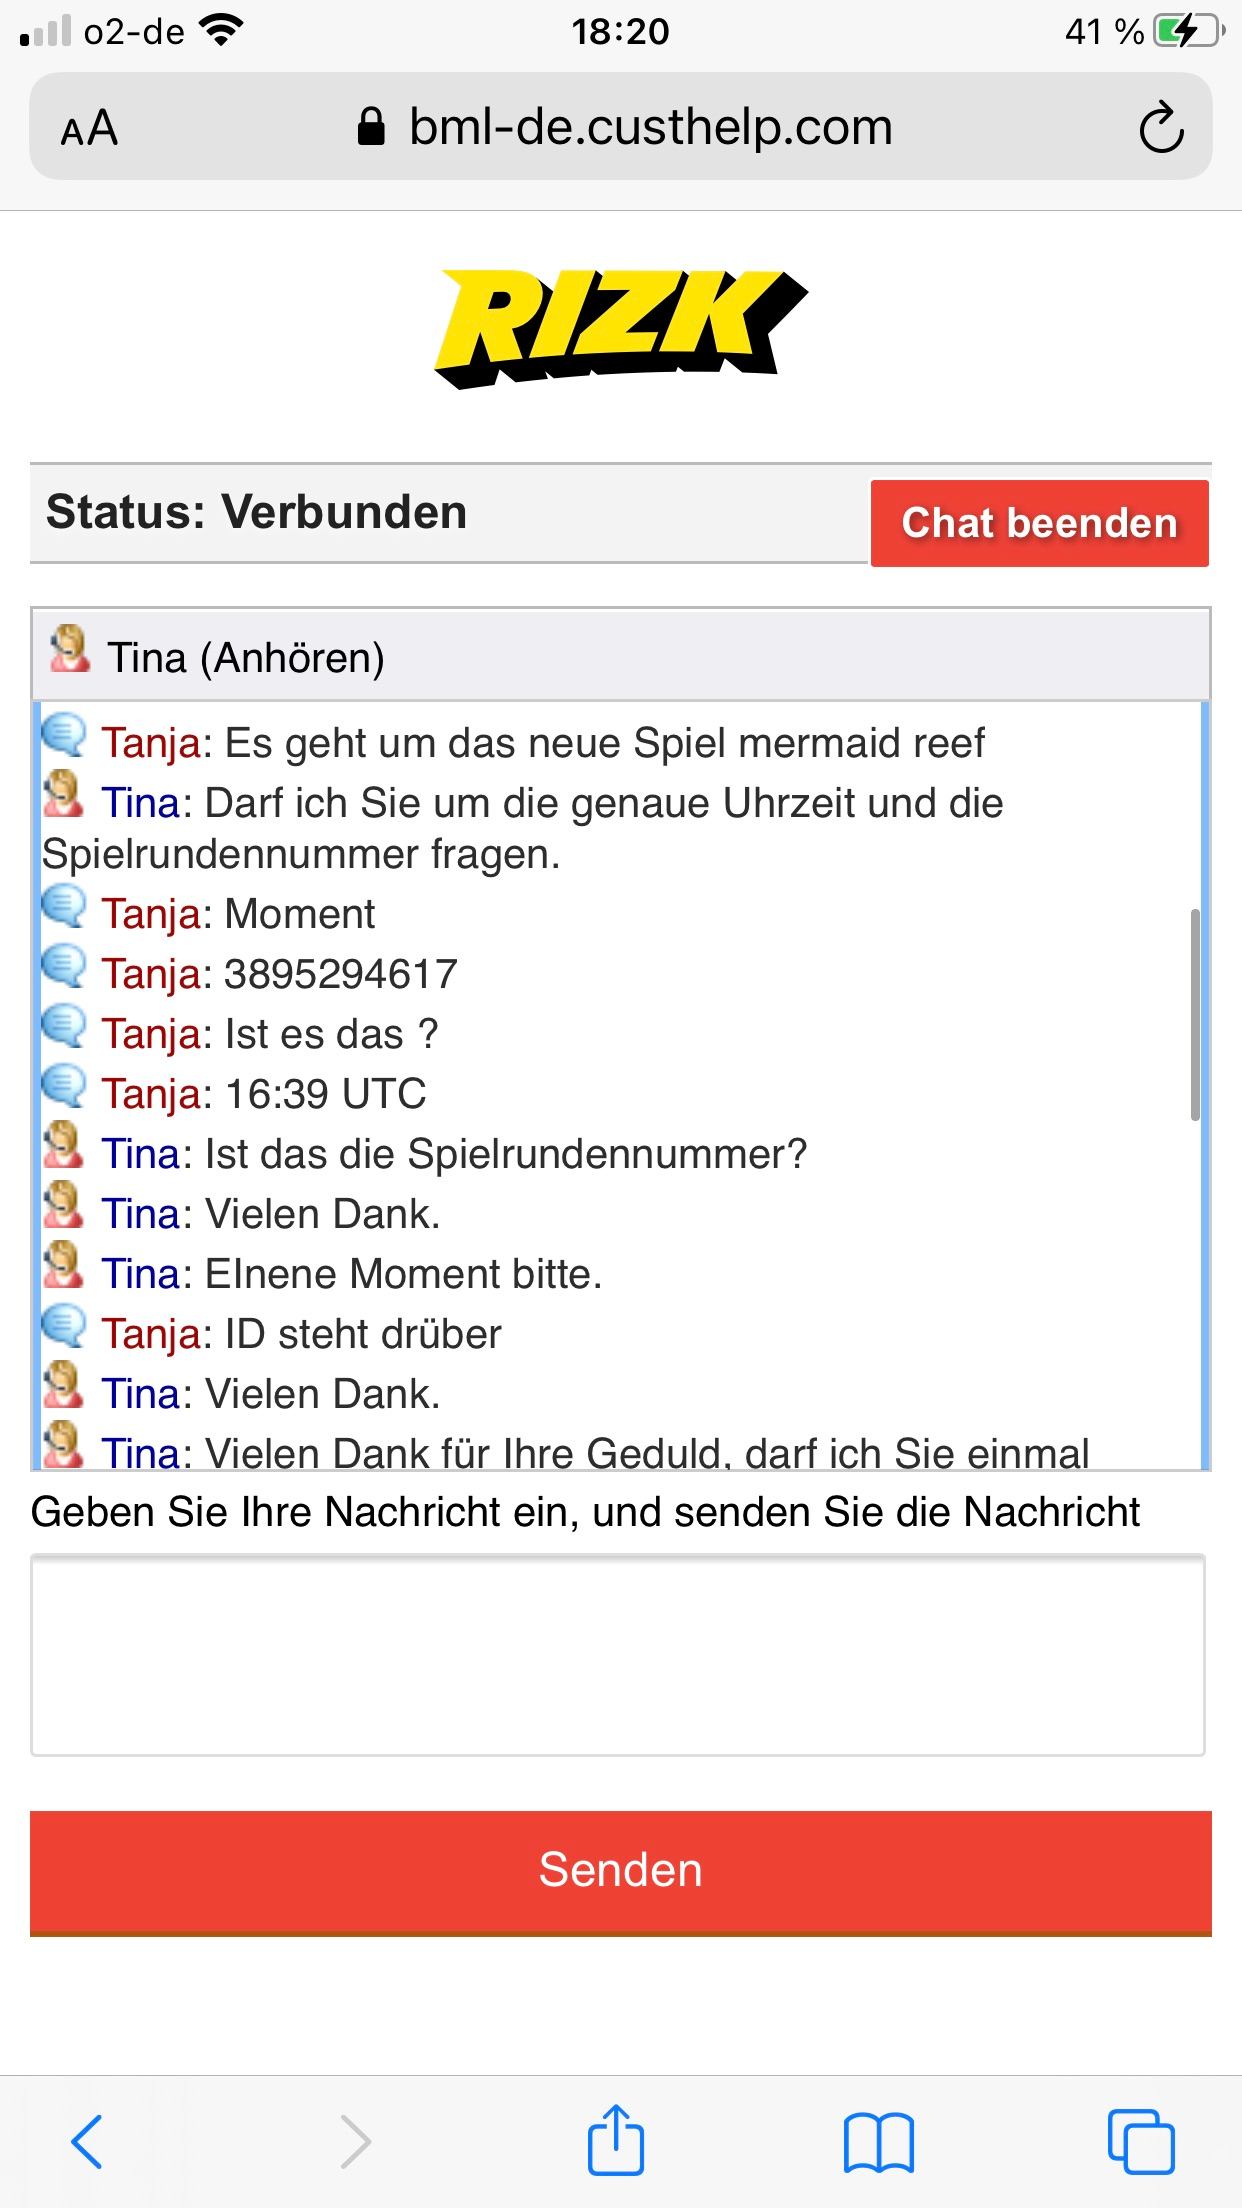
Task: Tap the browser back arrow
Action: pos(87,2141)
